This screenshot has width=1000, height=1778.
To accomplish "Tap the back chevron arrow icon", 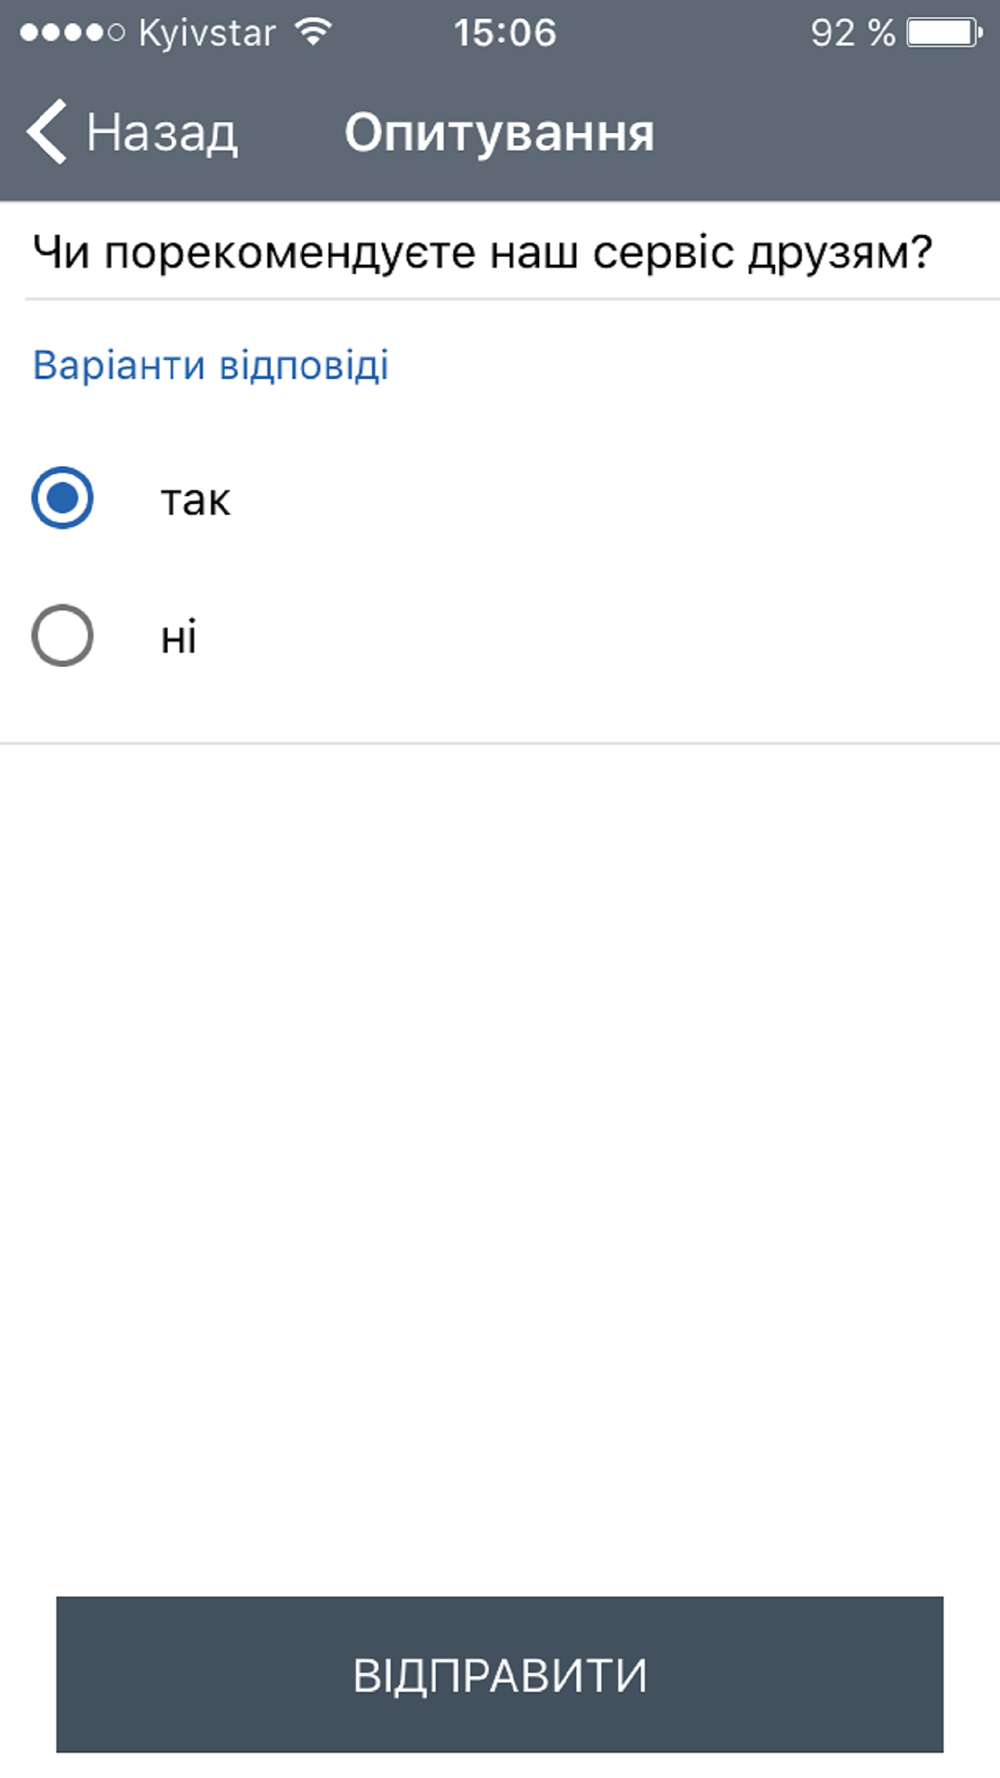I will point(47,131).
